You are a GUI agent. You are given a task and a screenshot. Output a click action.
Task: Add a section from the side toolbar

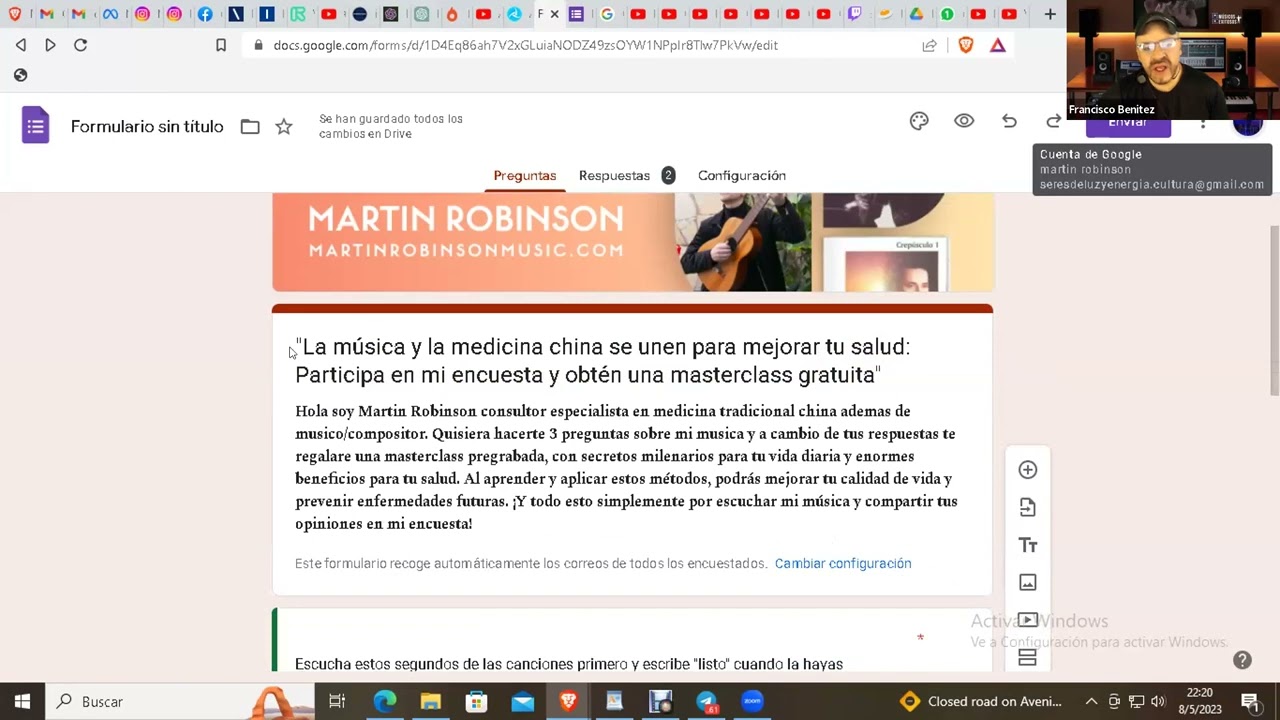point(1027,657)
